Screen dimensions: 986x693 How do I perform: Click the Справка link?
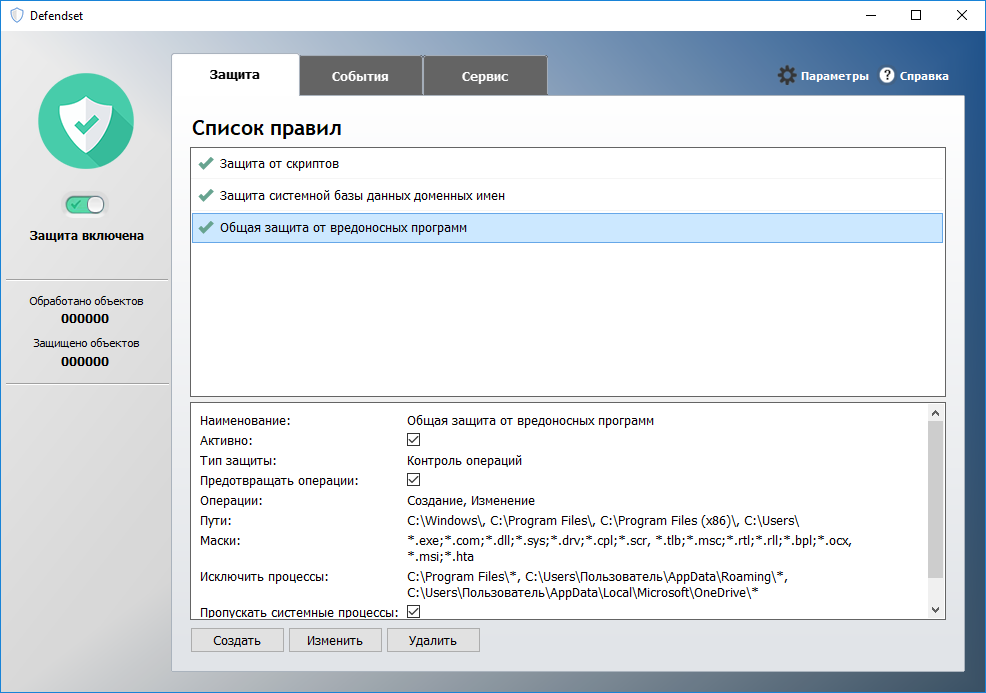(x=924, y=76)
